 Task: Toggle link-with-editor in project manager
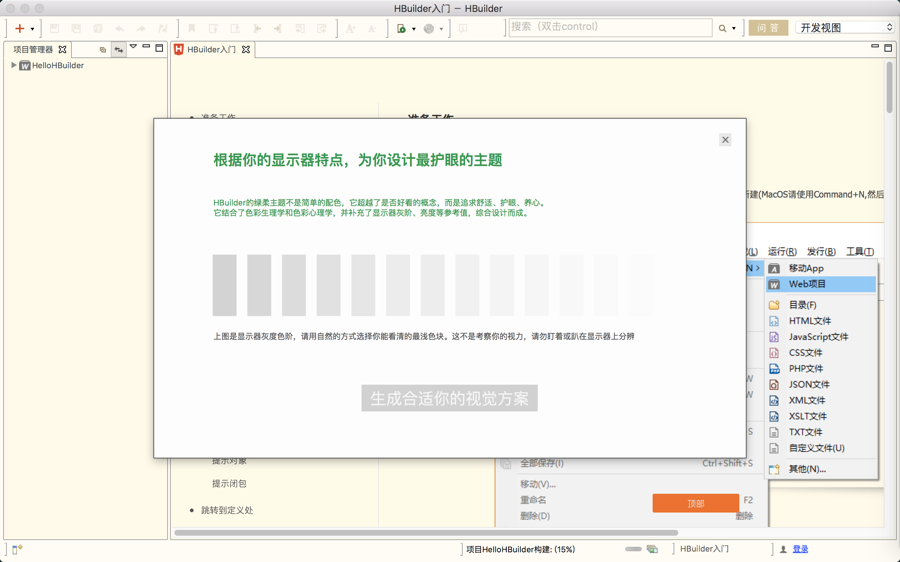(119, 50)
